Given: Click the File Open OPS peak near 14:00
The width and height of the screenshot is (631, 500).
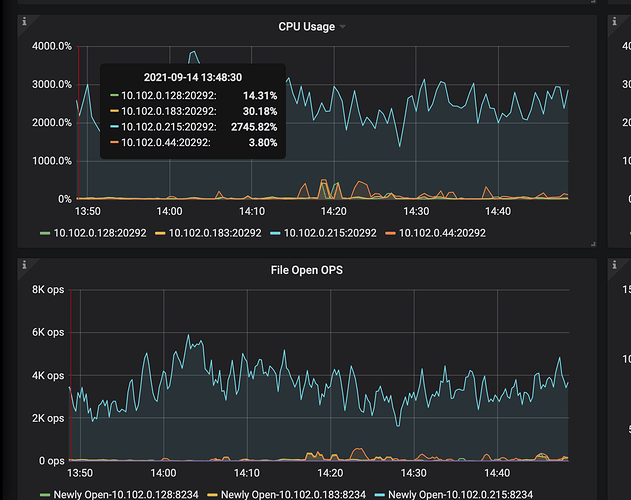Looking at the screenshot, I should [187, 336].
